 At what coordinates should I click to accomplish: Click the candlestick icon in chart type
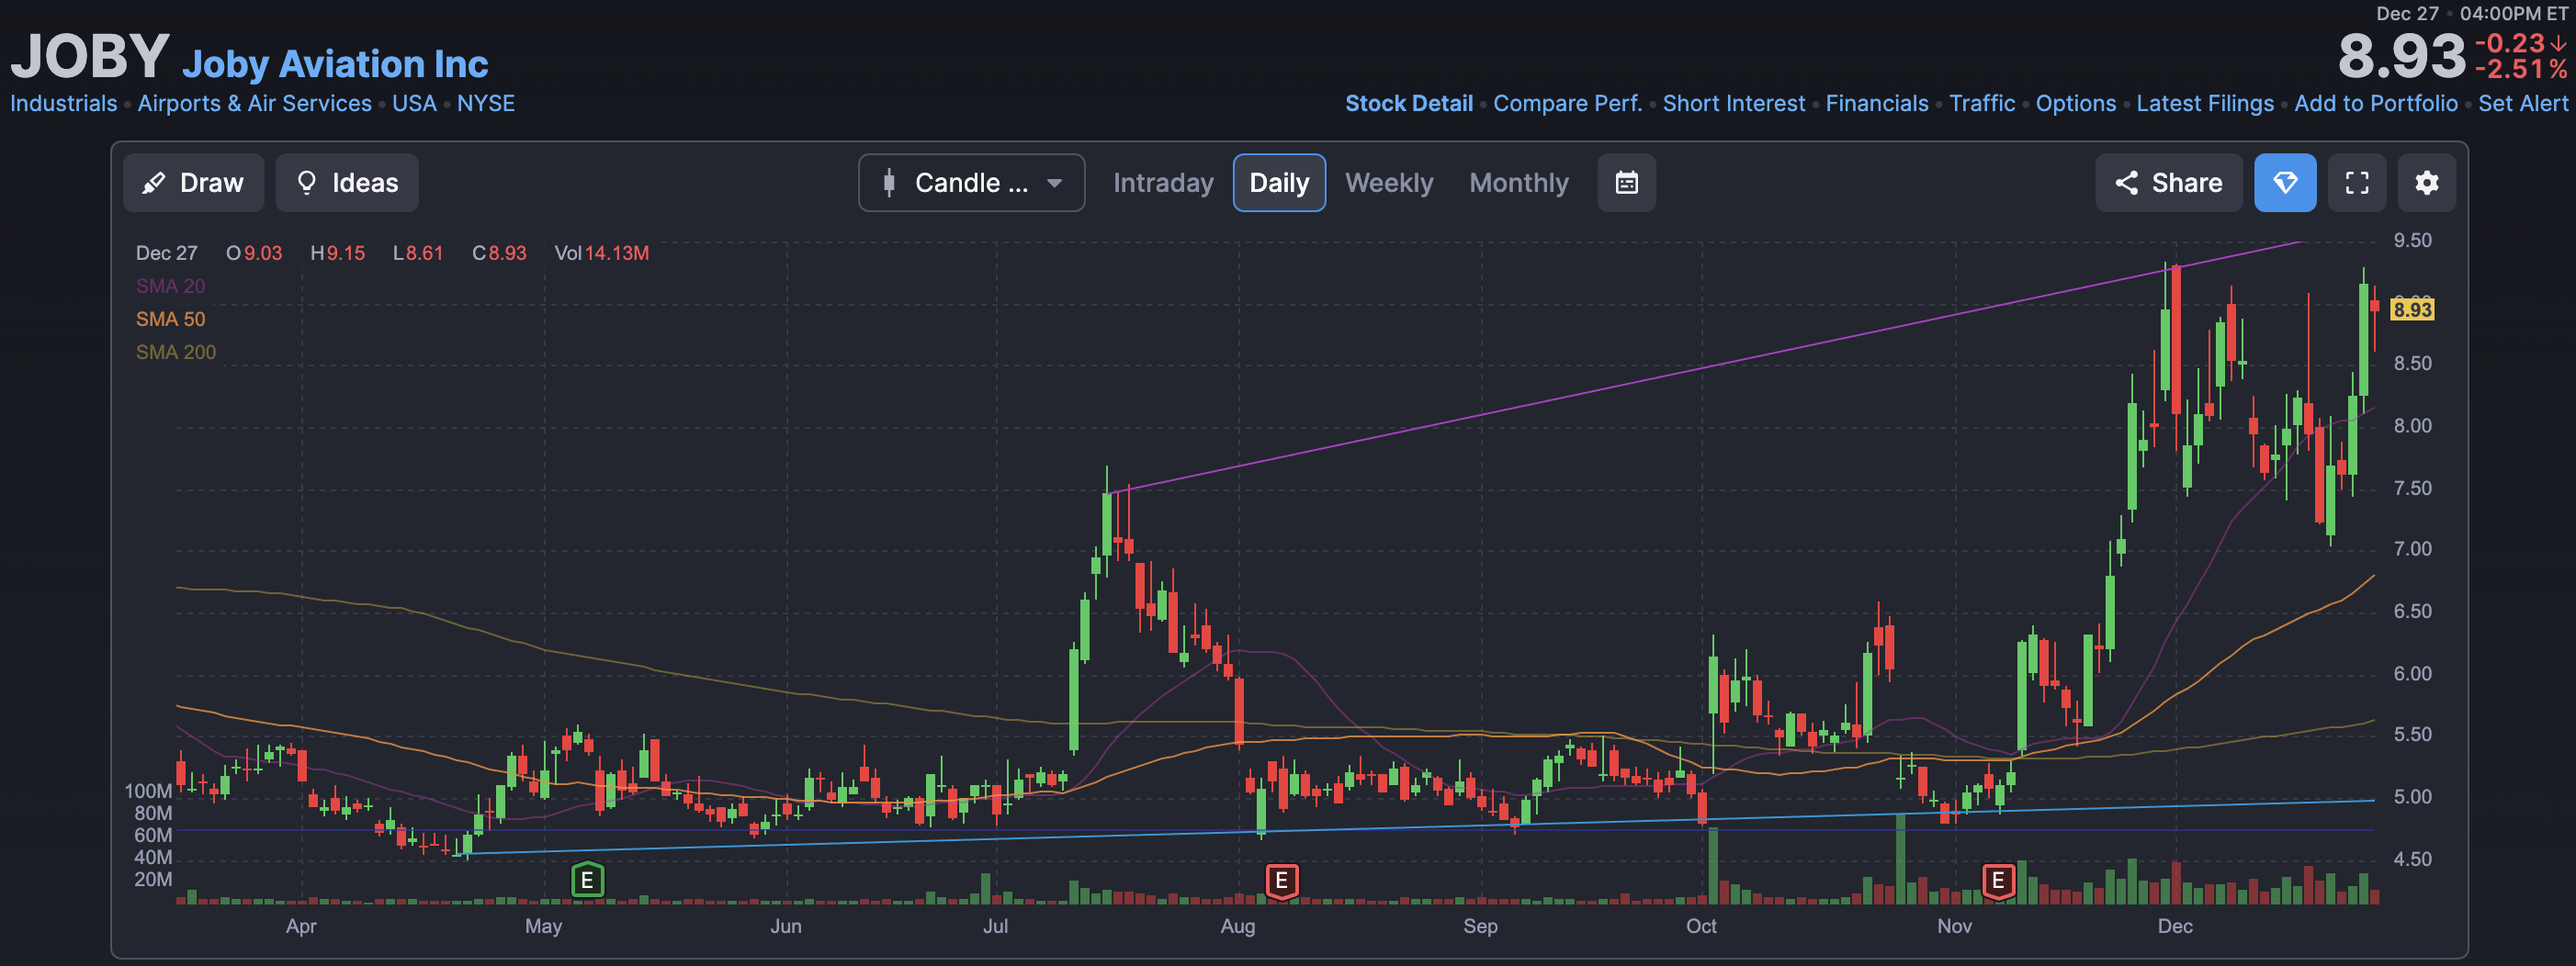click(889, 183)
